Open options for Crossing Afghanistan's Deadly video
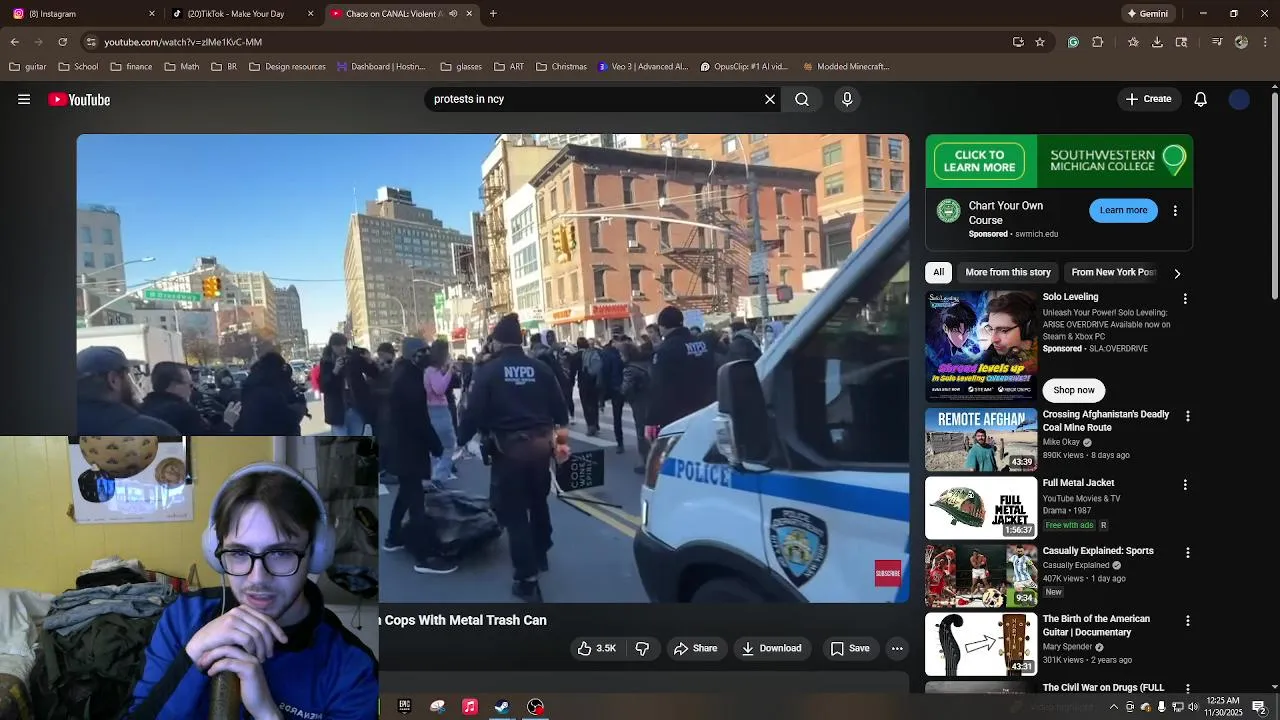This screenshot has height=720, width=1280. click(1188, 416)
